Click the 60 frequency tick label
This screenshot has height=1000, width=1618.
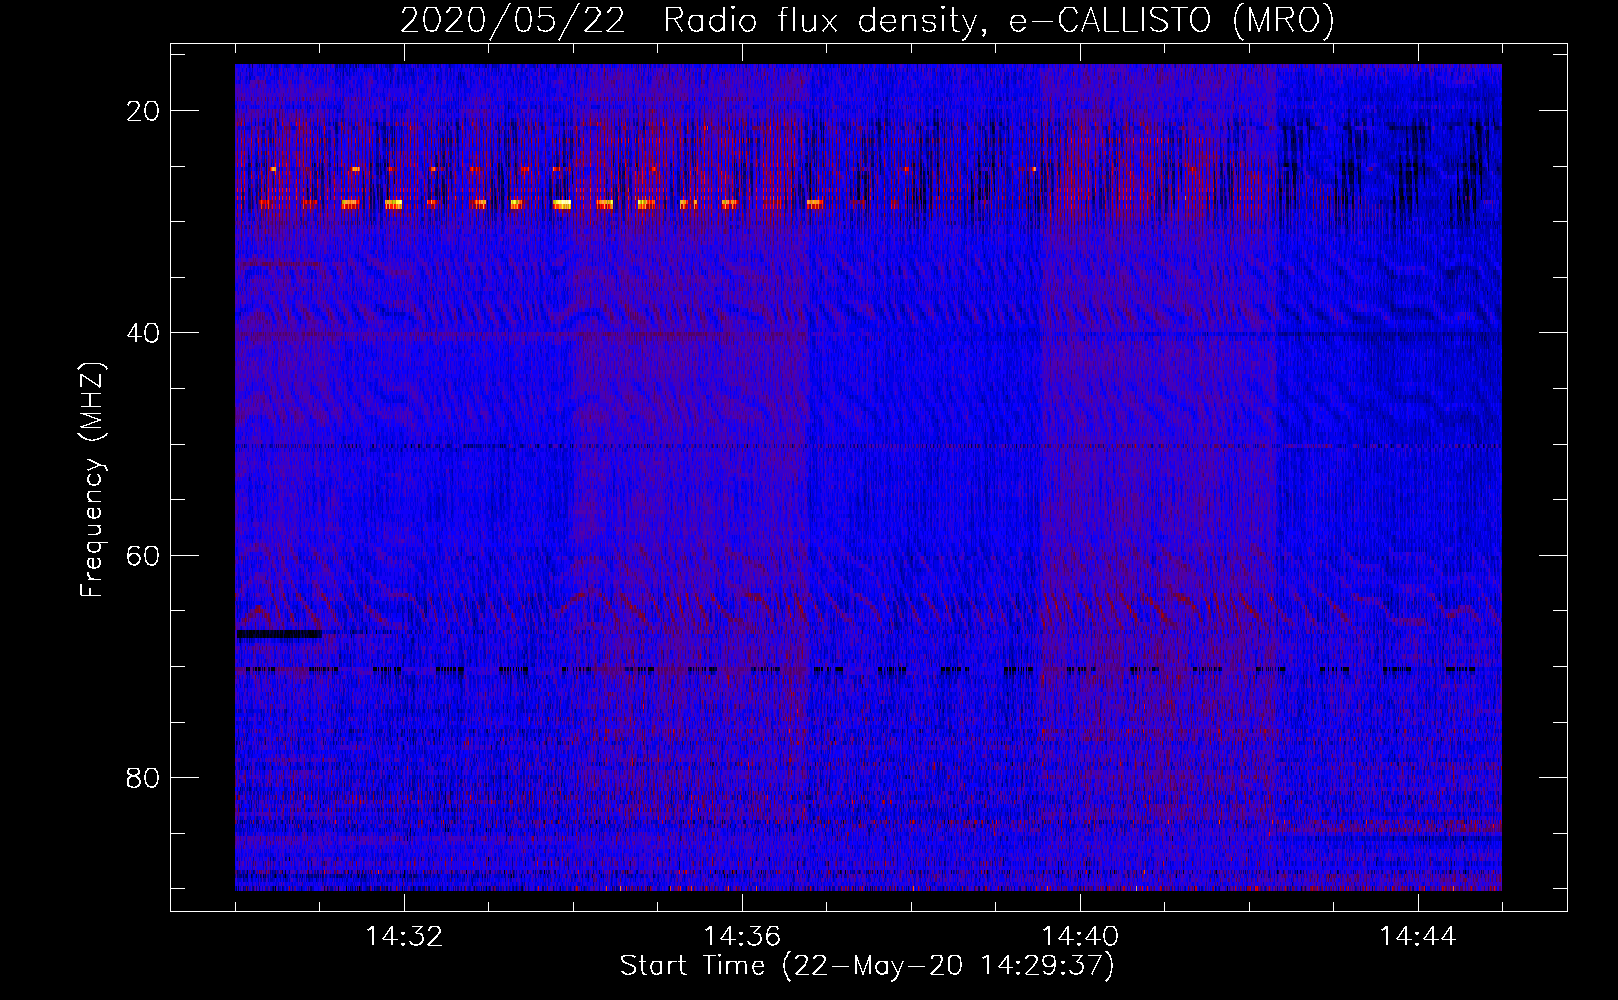[x=143, y=555]
